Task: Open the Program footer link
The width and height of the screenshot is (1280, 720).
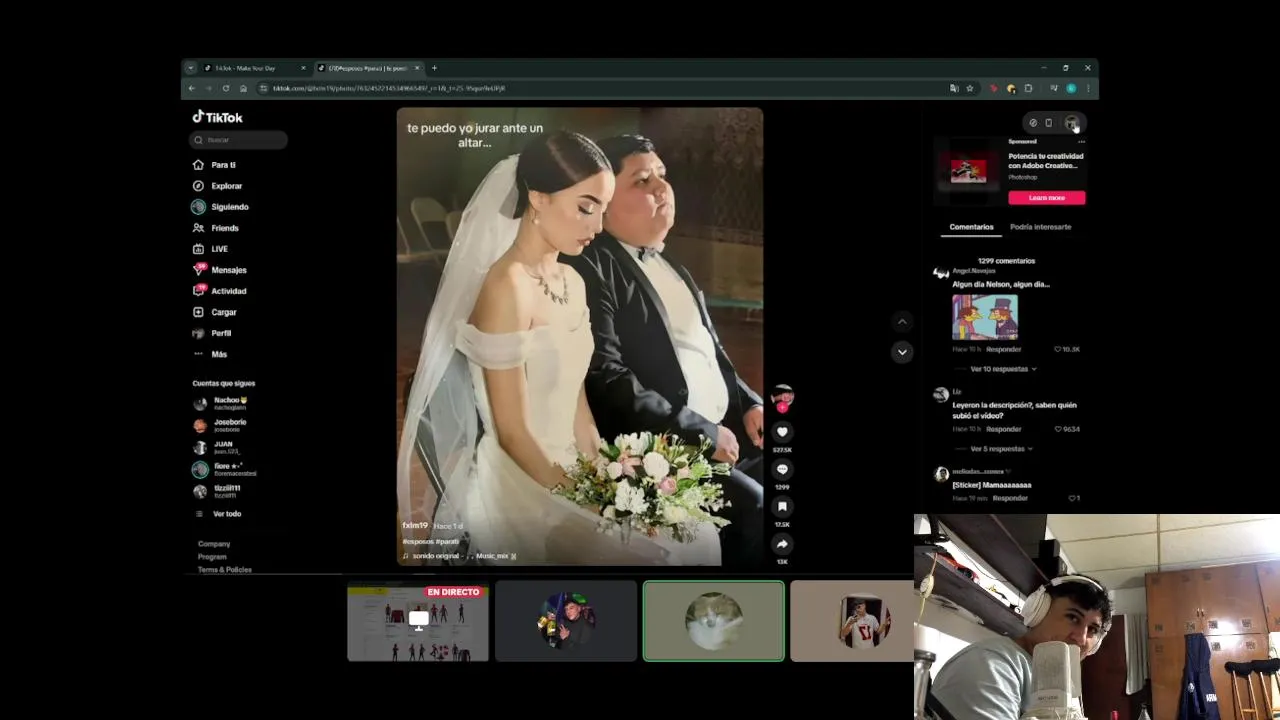Action: pos(212,557)
